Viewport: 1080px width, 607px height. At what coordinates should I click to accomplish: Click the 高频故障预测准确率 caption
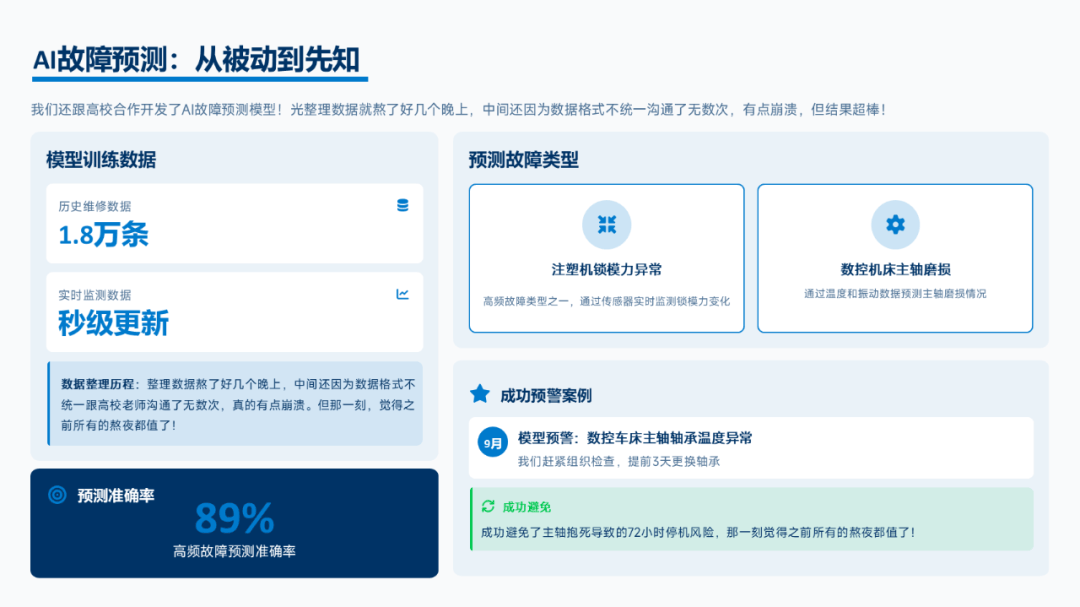pyautogui.click(x=234, y=551)
